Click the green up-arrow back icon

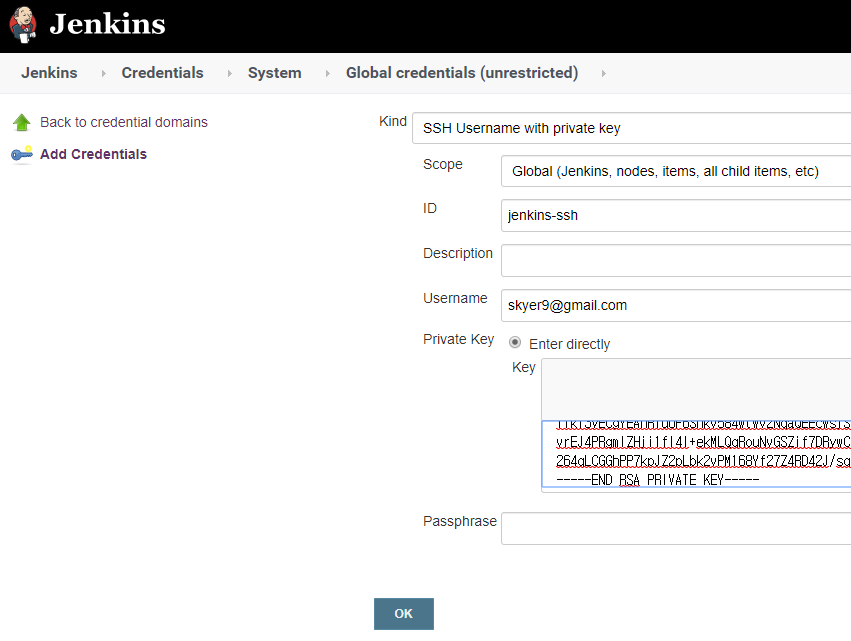(22, 122)
